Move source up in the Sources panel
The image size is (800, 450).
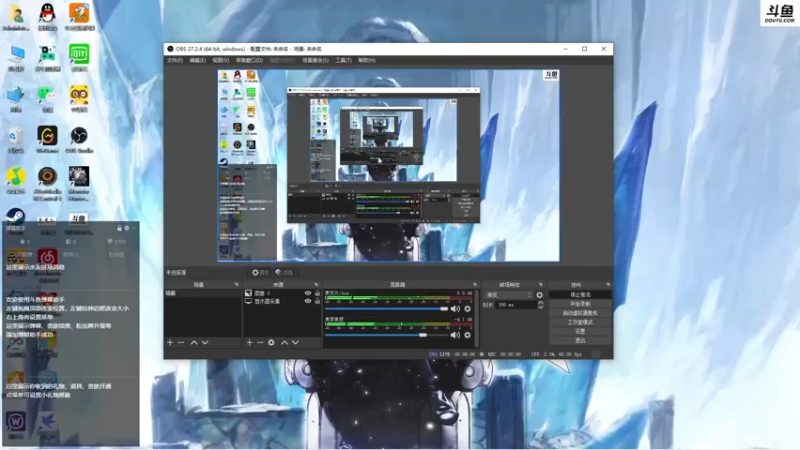click(284, 342)
